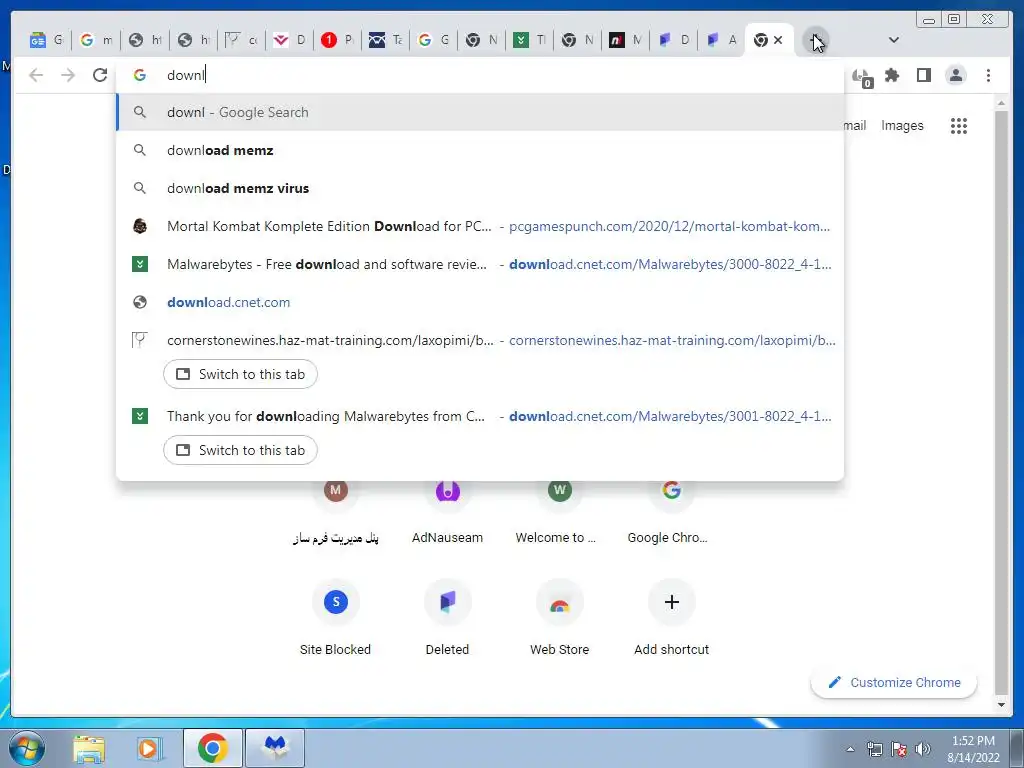Switch to the wine glass 'cc' tab
1024x768 pixels.
(240, 40)
